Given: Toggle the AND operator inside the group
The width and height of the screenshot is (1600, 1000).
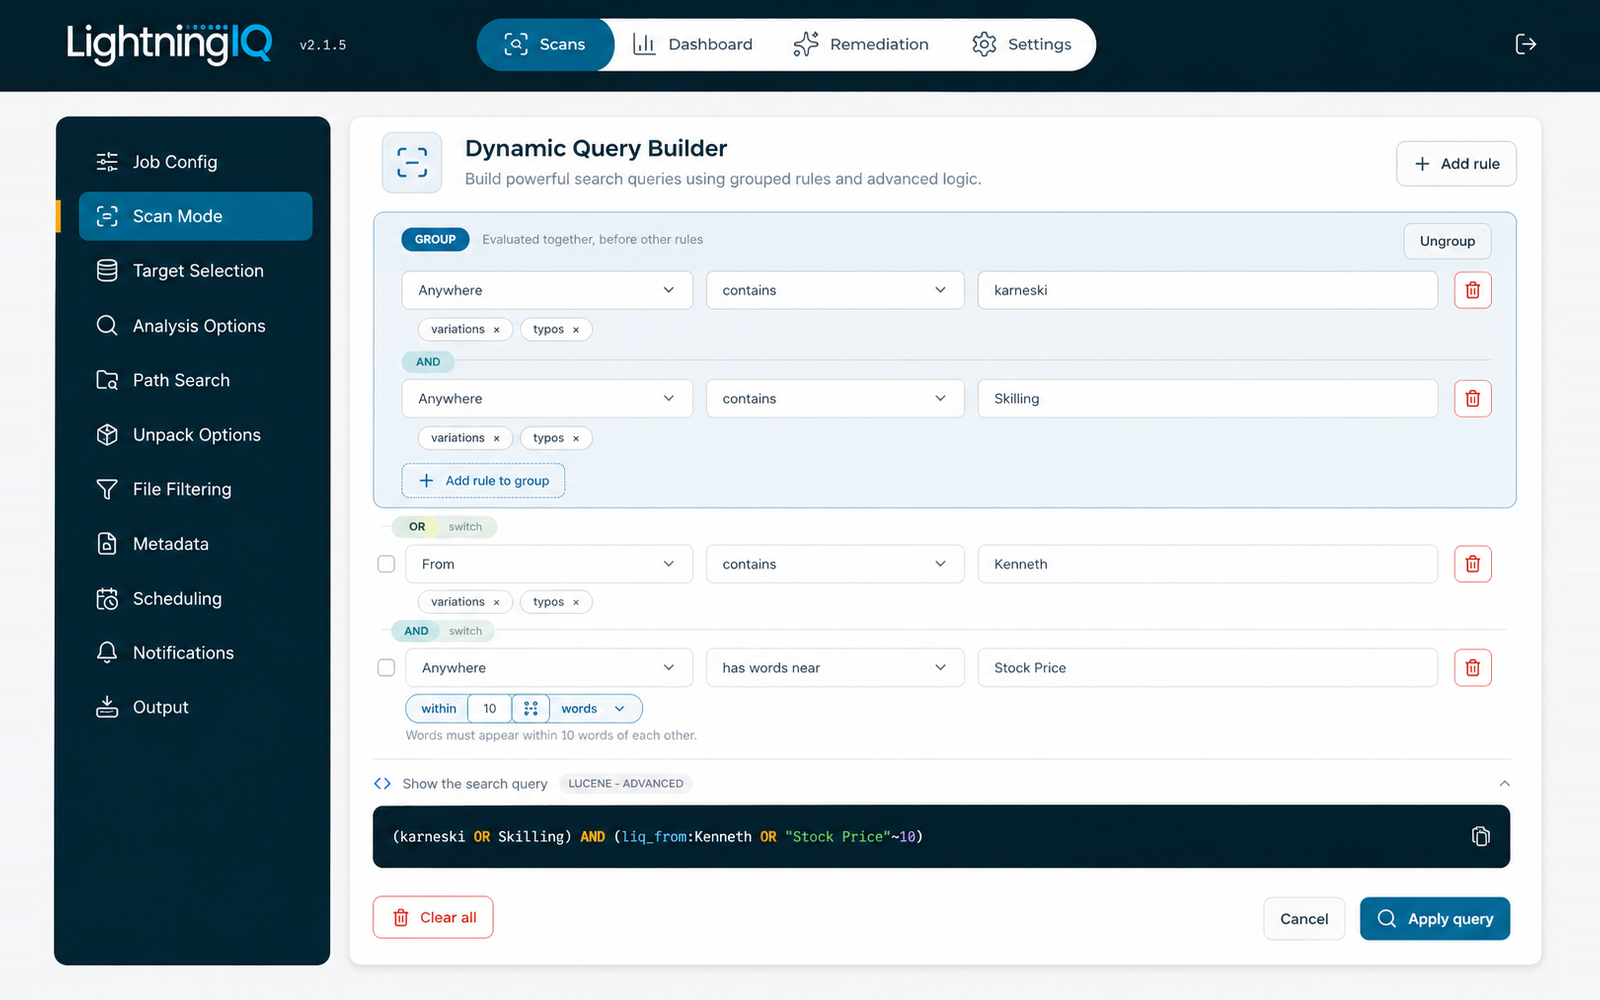Looking at the screenshot, I should click(x=428, y=362).
